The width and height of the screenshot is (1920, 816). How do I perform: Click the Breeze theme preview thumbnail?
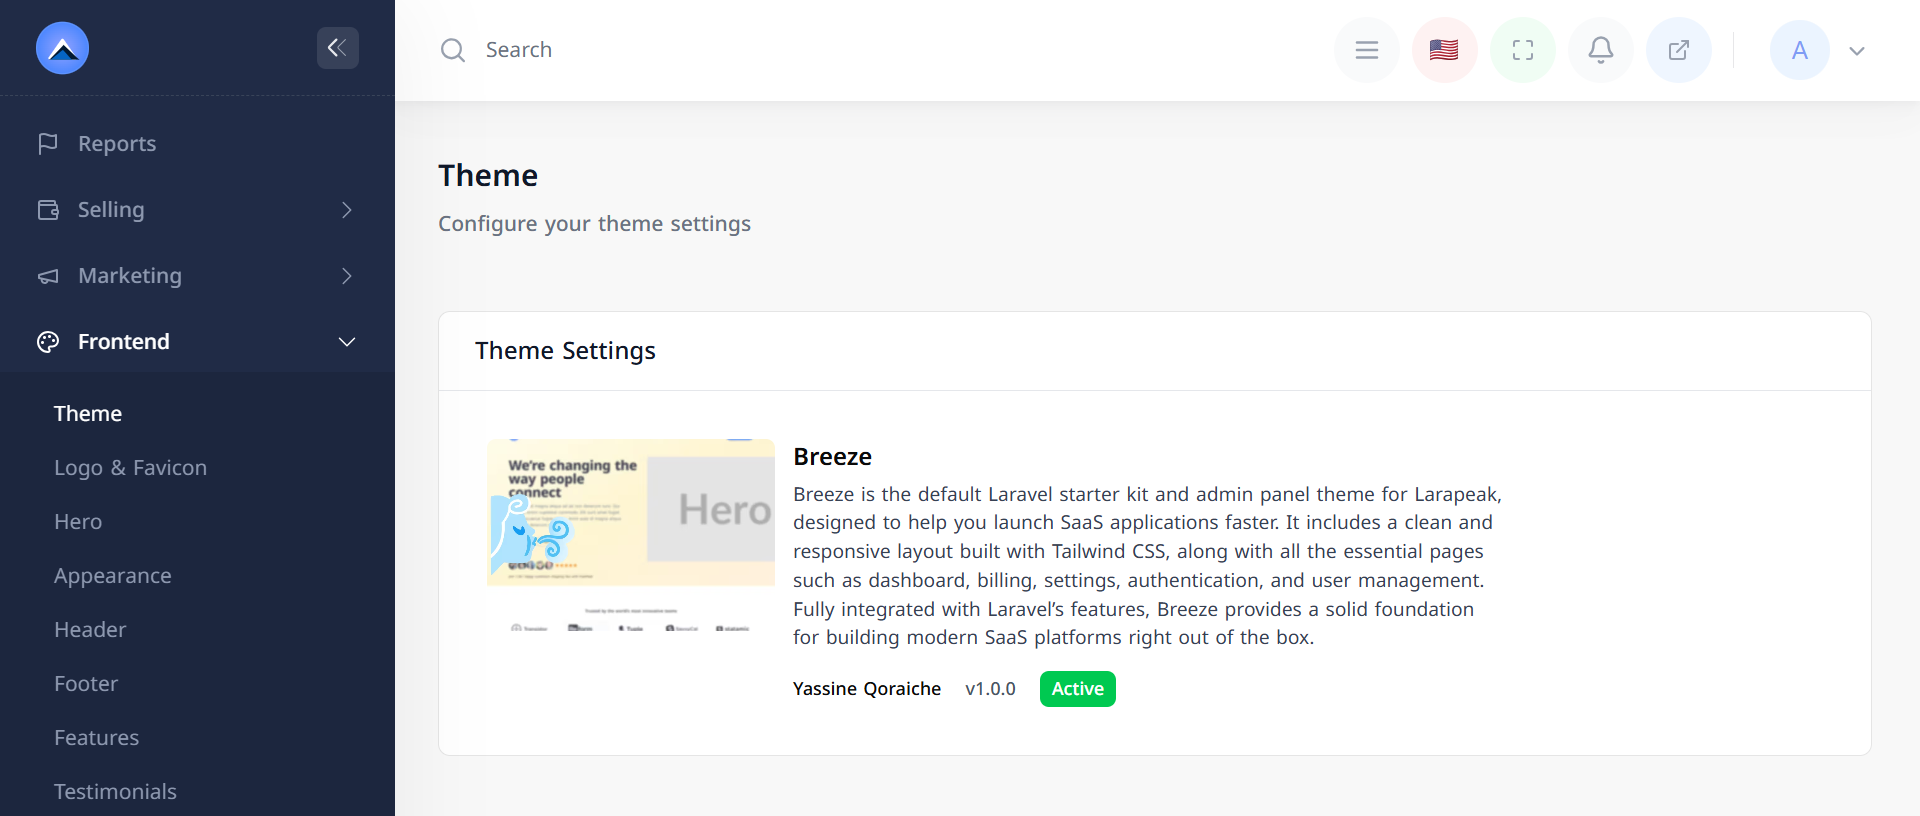click(x=630, y=535)
